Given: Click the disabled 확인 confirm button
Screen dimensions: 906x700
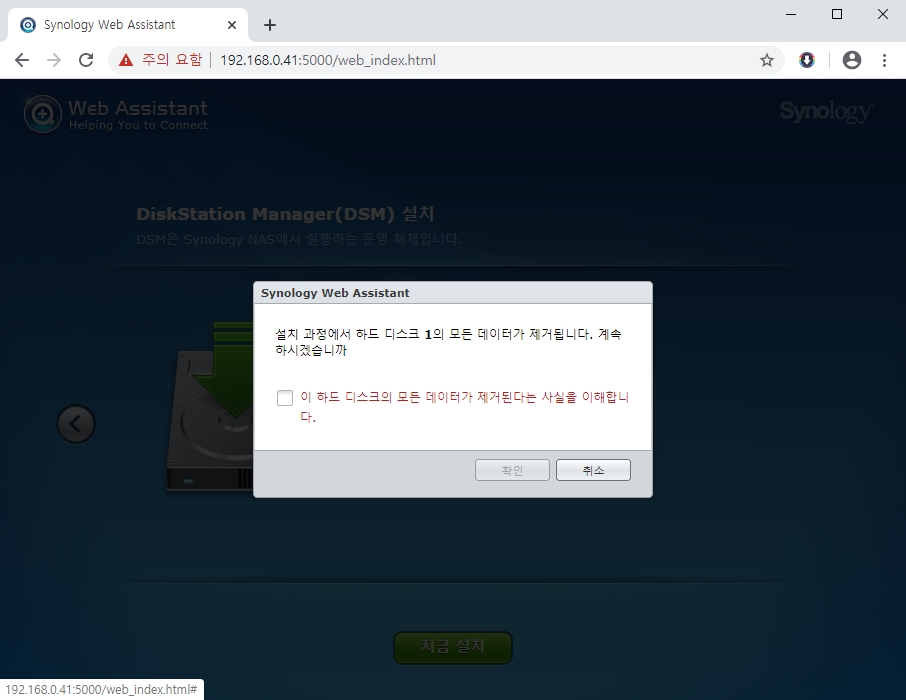Looking at the screenshot, I should click(x=512, y=470).
